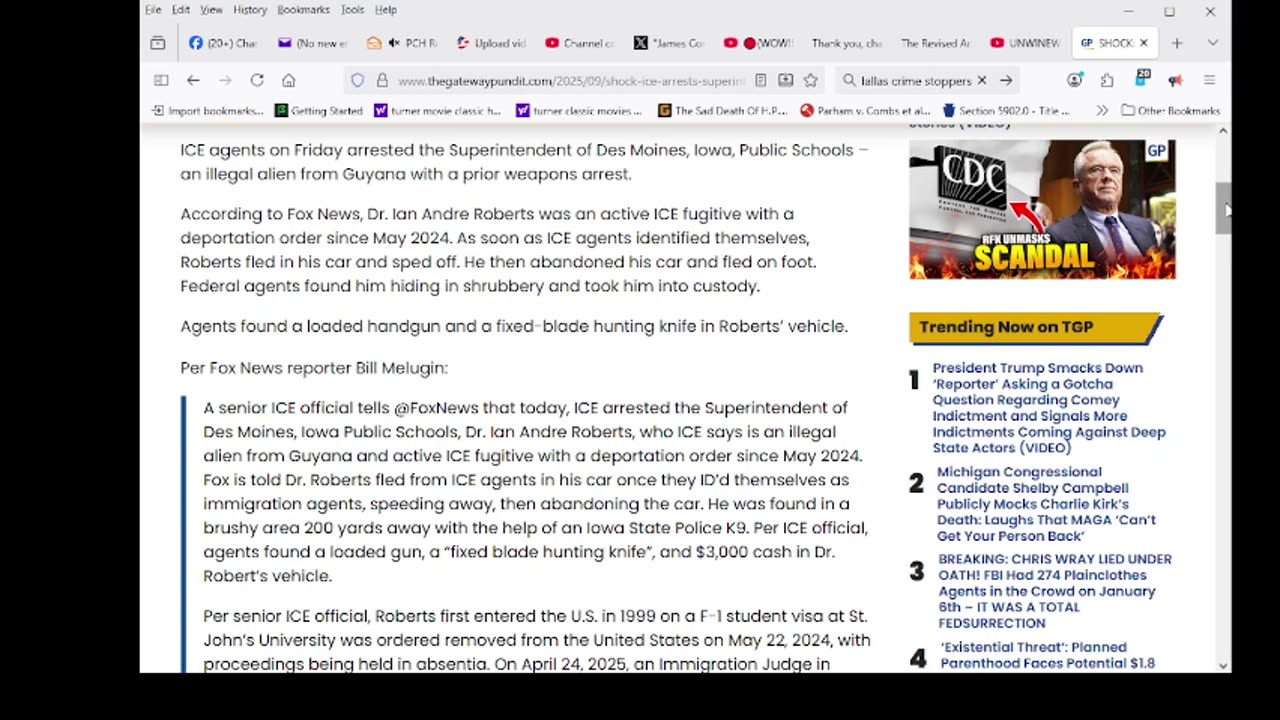Switch to the YouTube Channel tab
Screen dimensions: 1280x720
pyautogui.click(x=579, y=43)
